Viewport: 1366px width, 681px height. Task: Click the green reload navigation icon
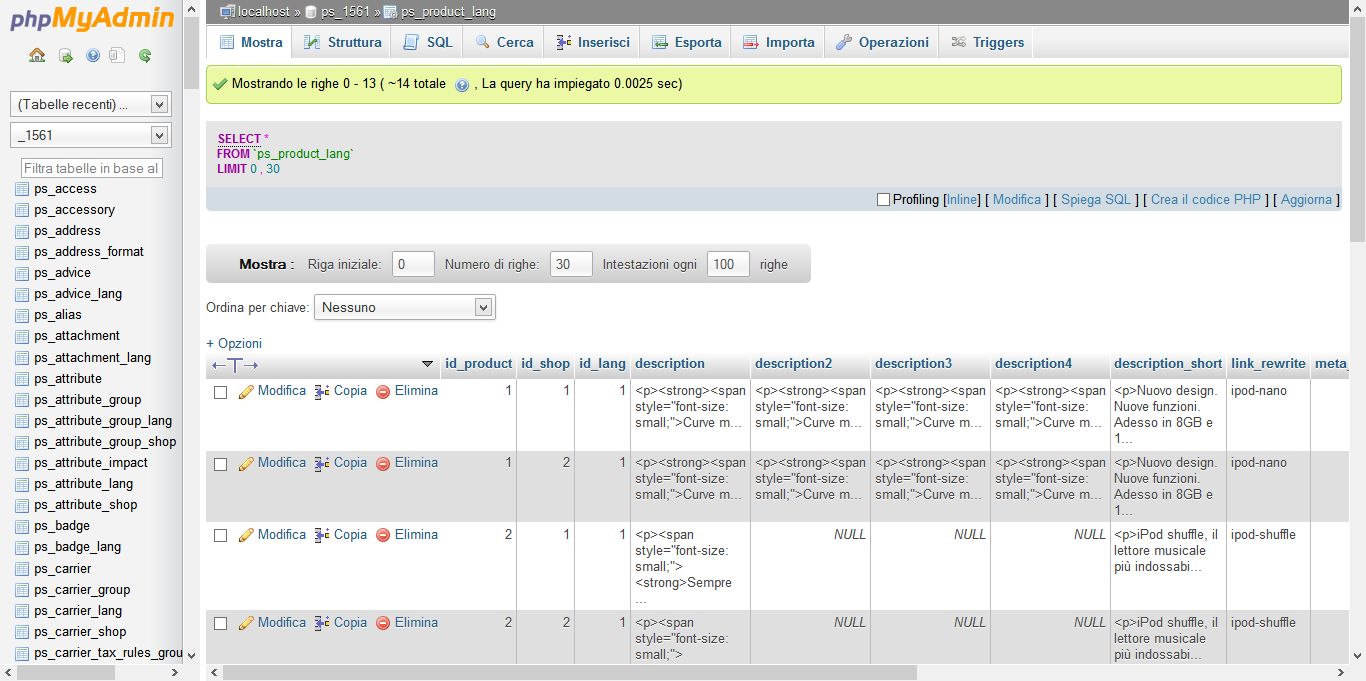click(145, 56)
